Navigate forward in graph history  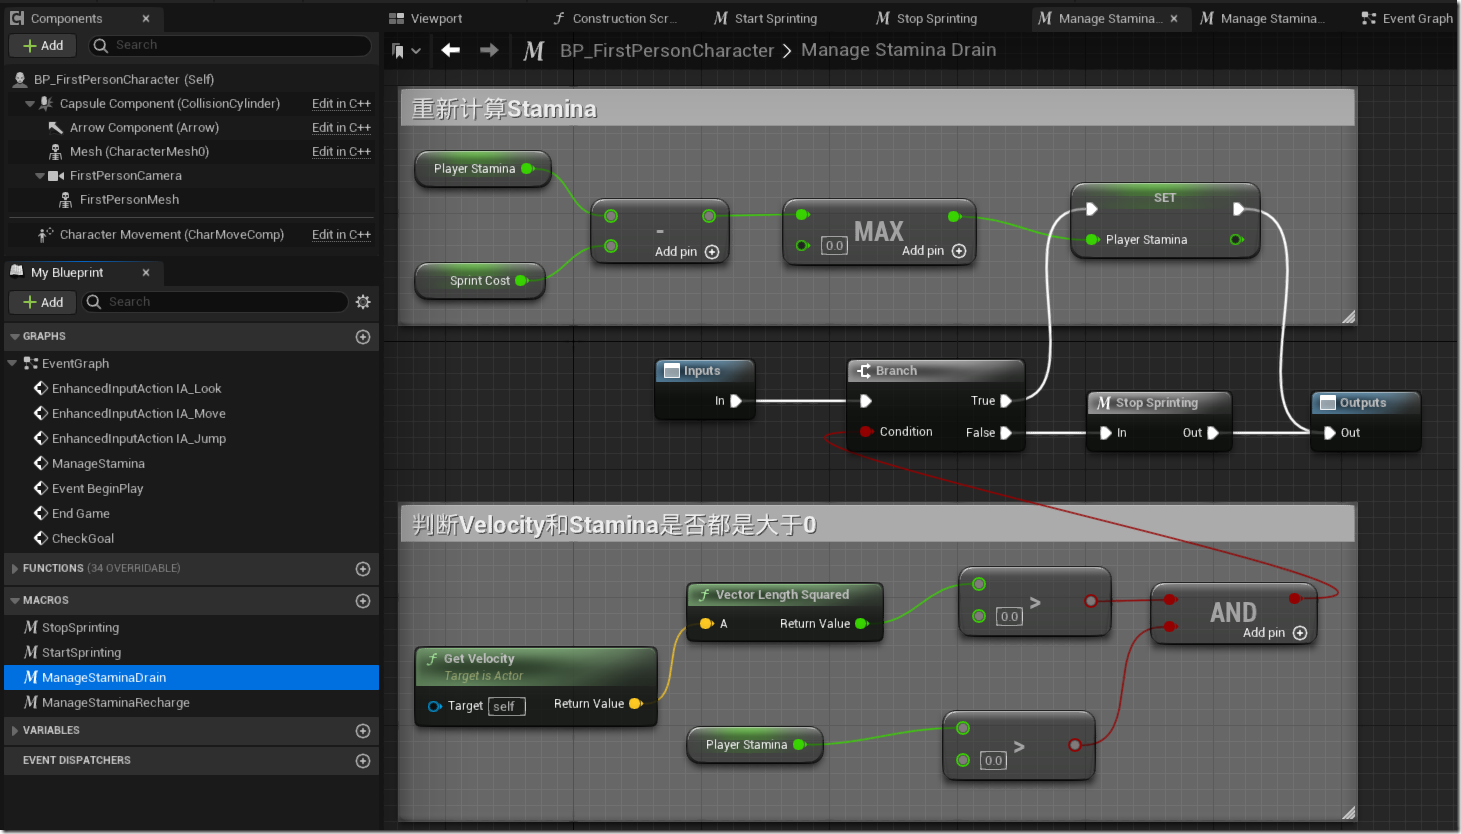[x=489, y=50]
